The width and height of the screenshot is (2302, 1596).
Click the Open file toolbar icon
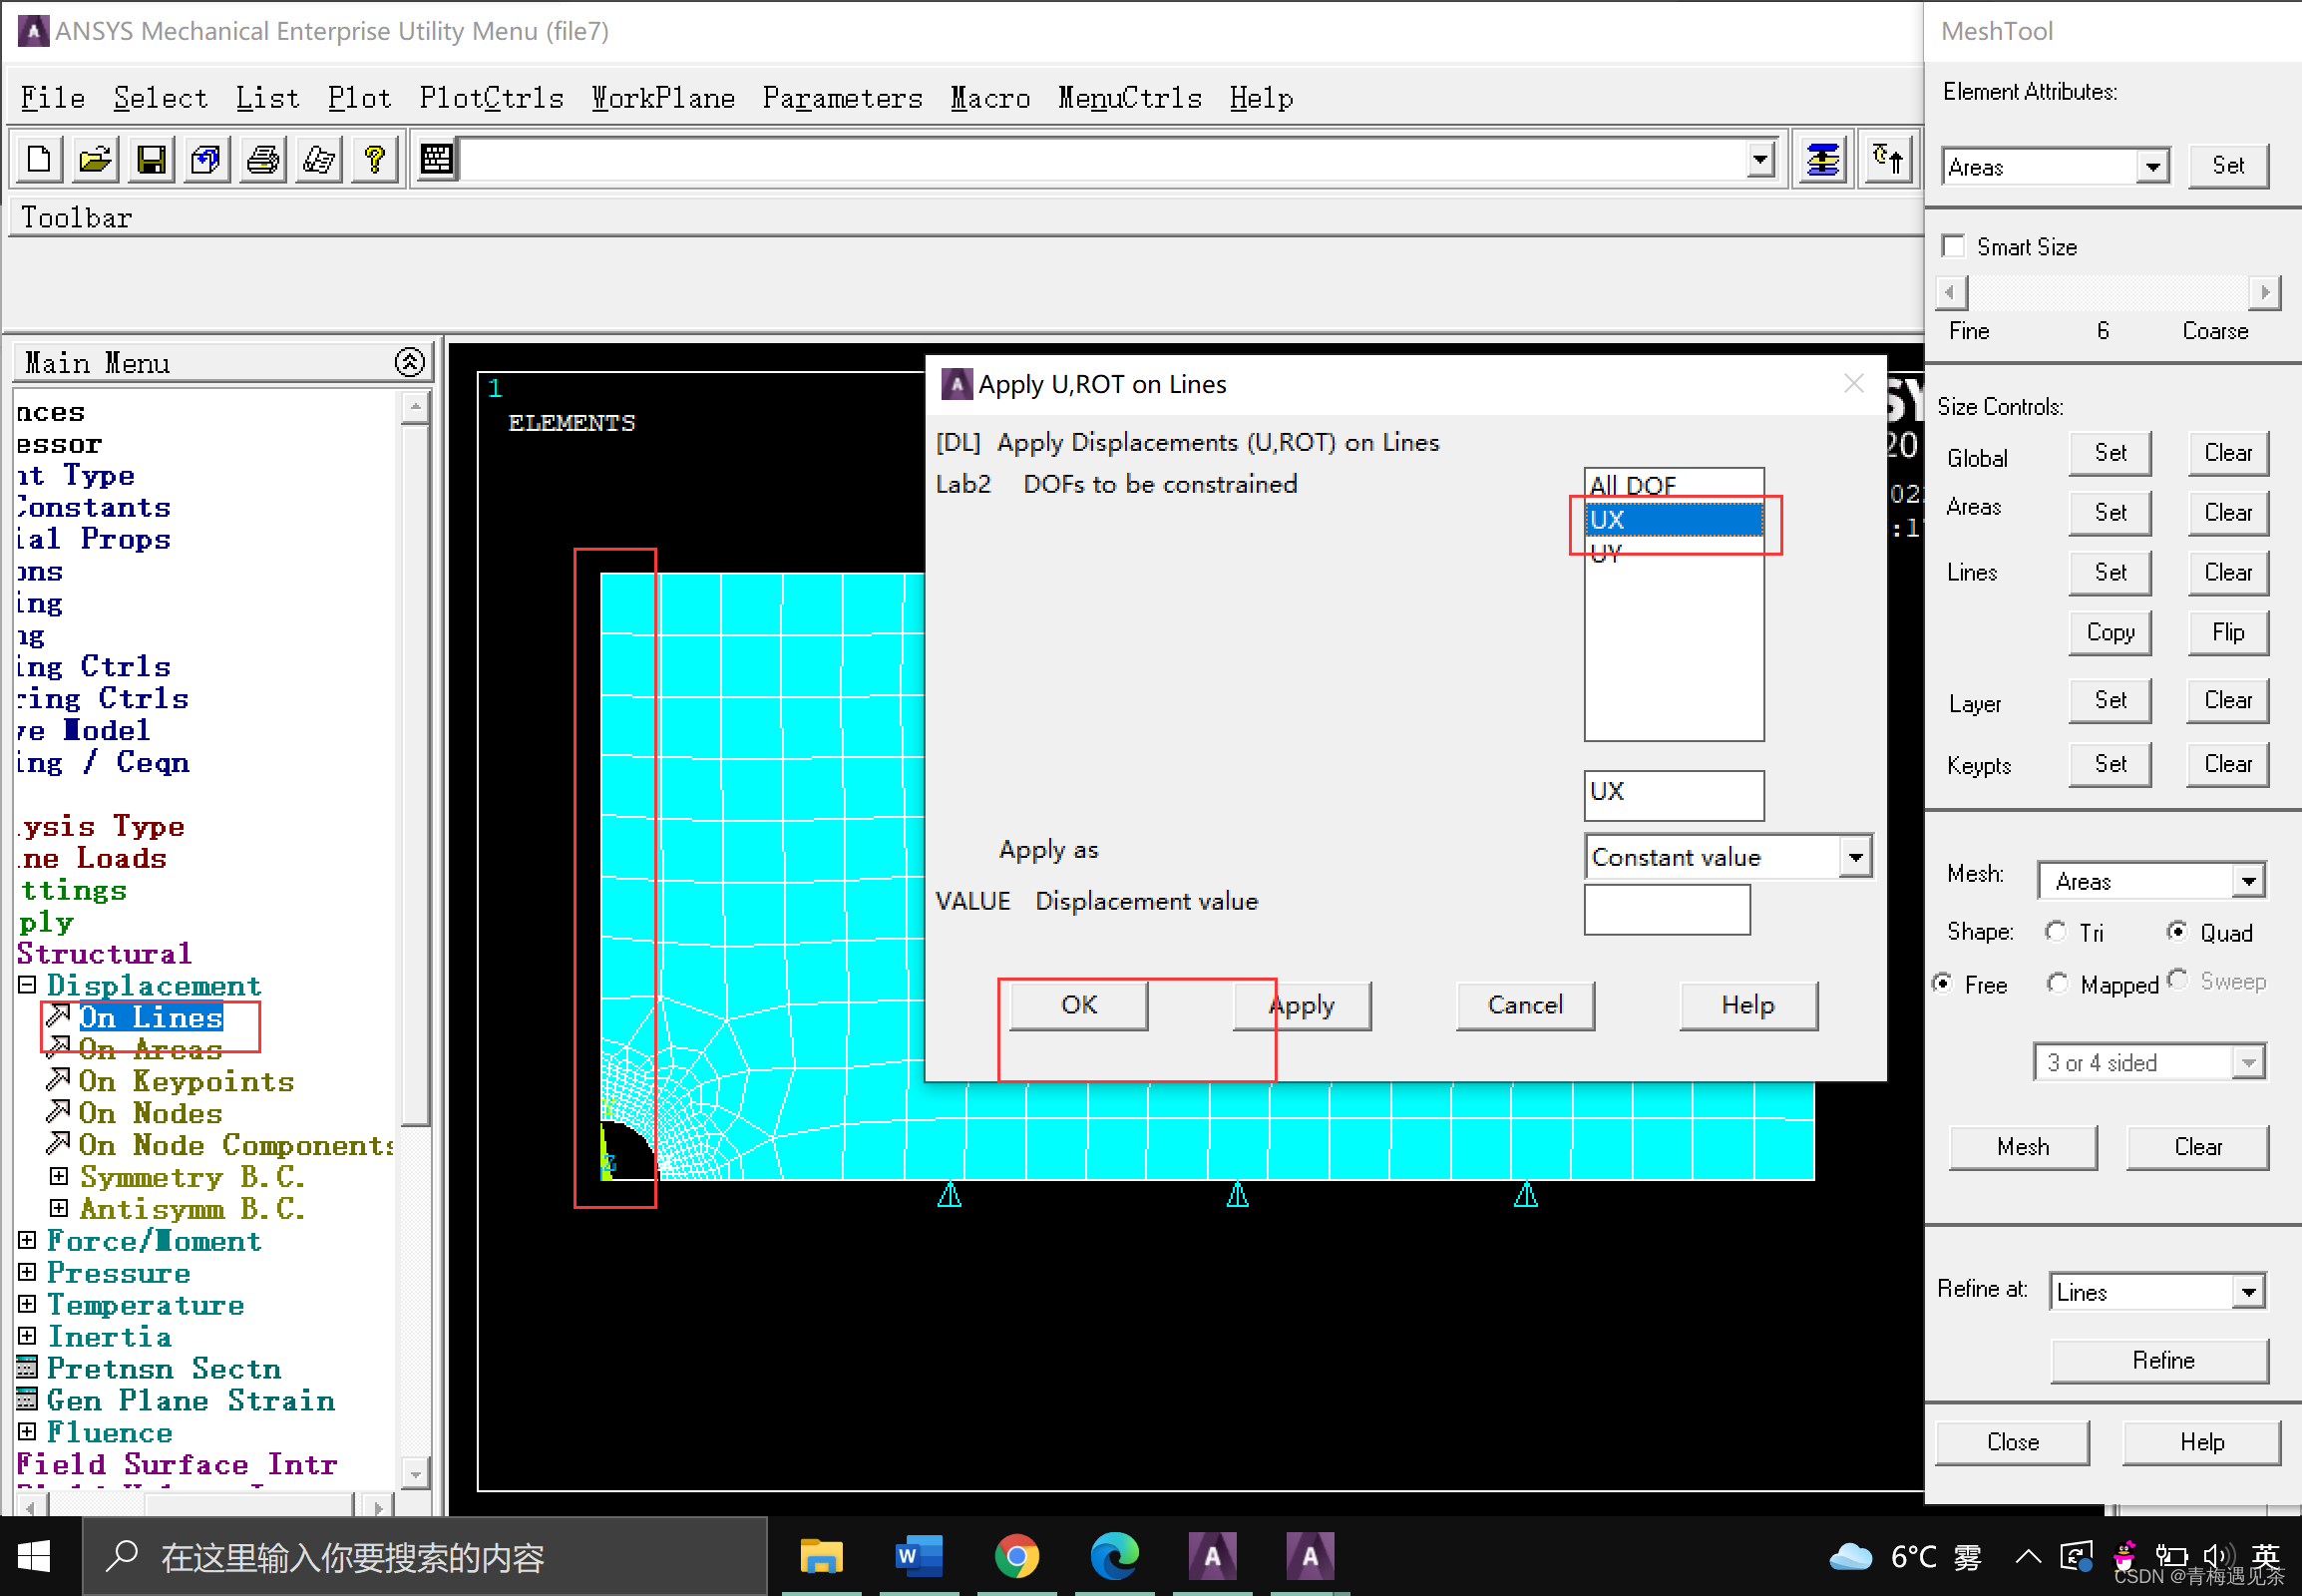[95, 159]
